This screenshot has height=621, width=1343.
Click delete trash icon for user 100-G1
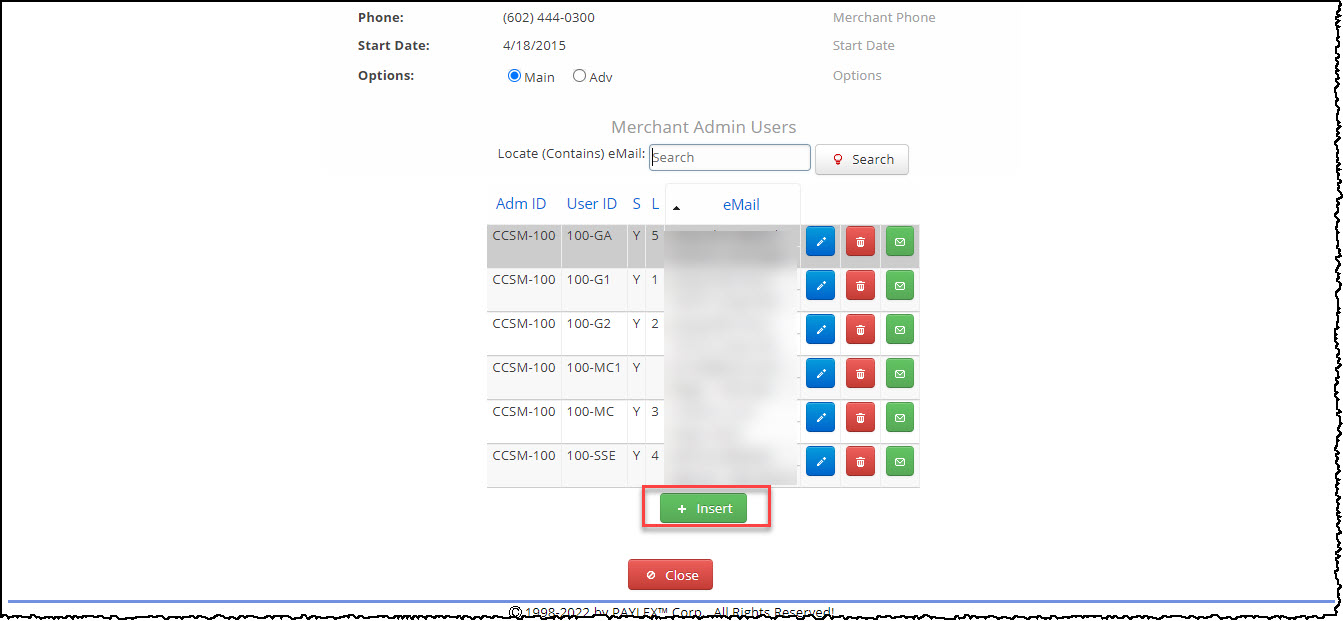(x=860, y=286)
